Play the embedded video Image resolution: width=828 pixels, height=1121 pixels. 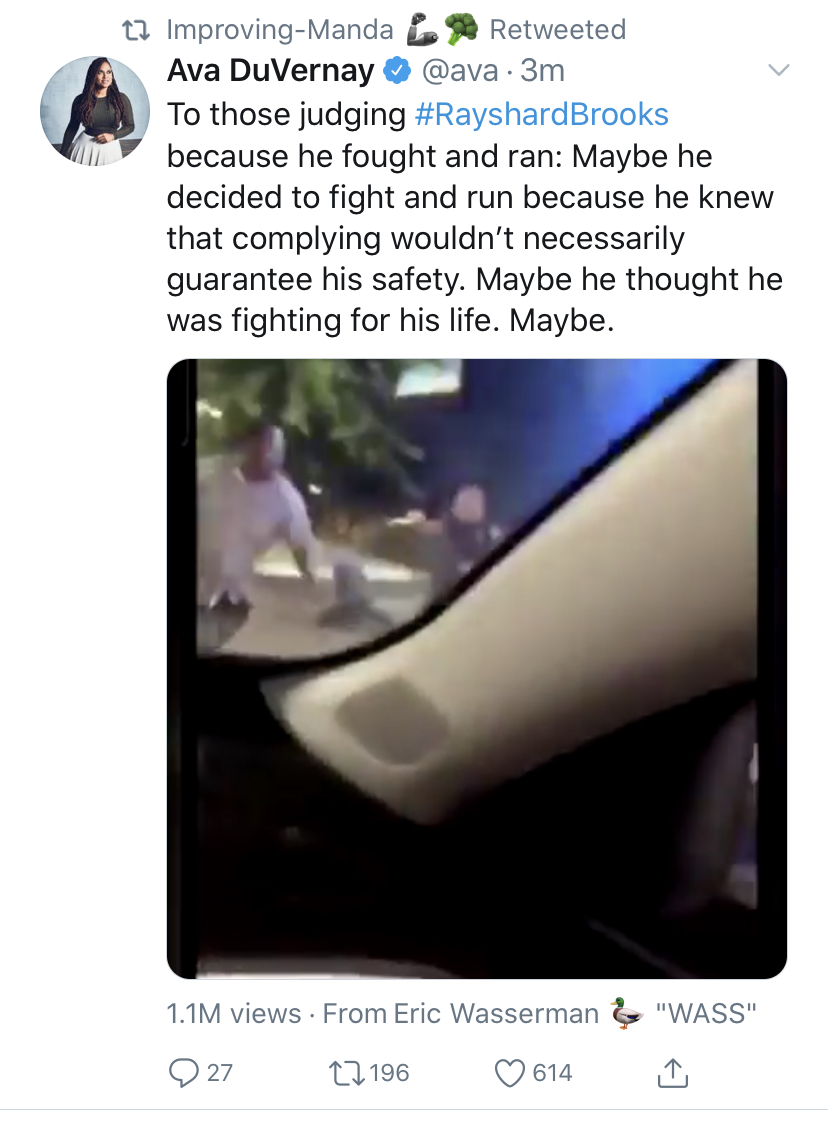(476, 668)
